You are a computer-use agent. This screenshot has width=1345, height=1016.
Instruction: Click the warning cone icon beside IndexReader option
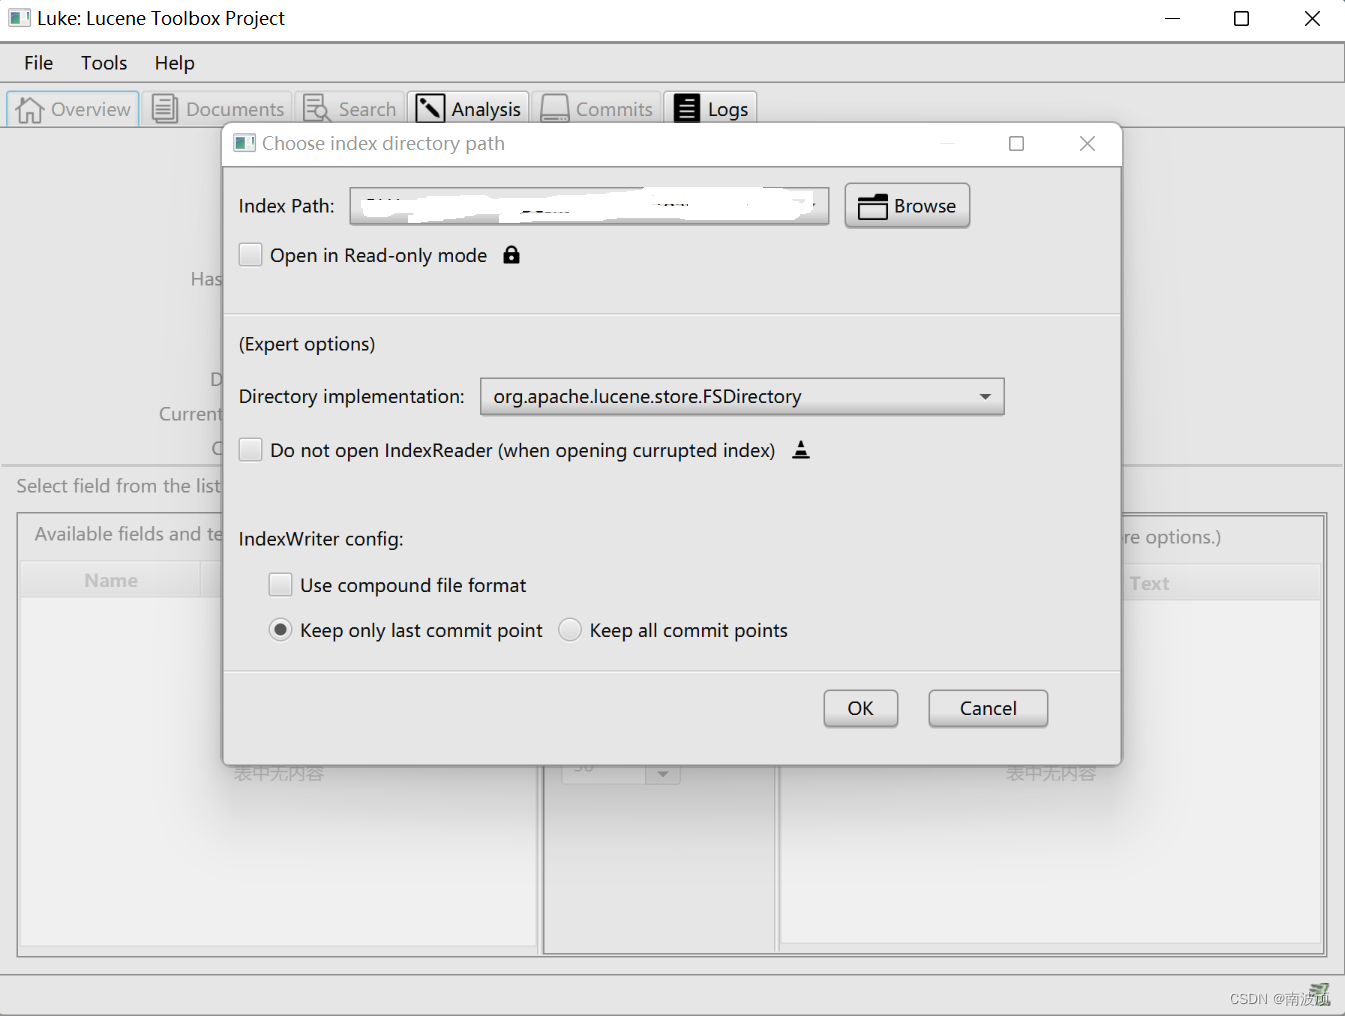coord(801,450)
